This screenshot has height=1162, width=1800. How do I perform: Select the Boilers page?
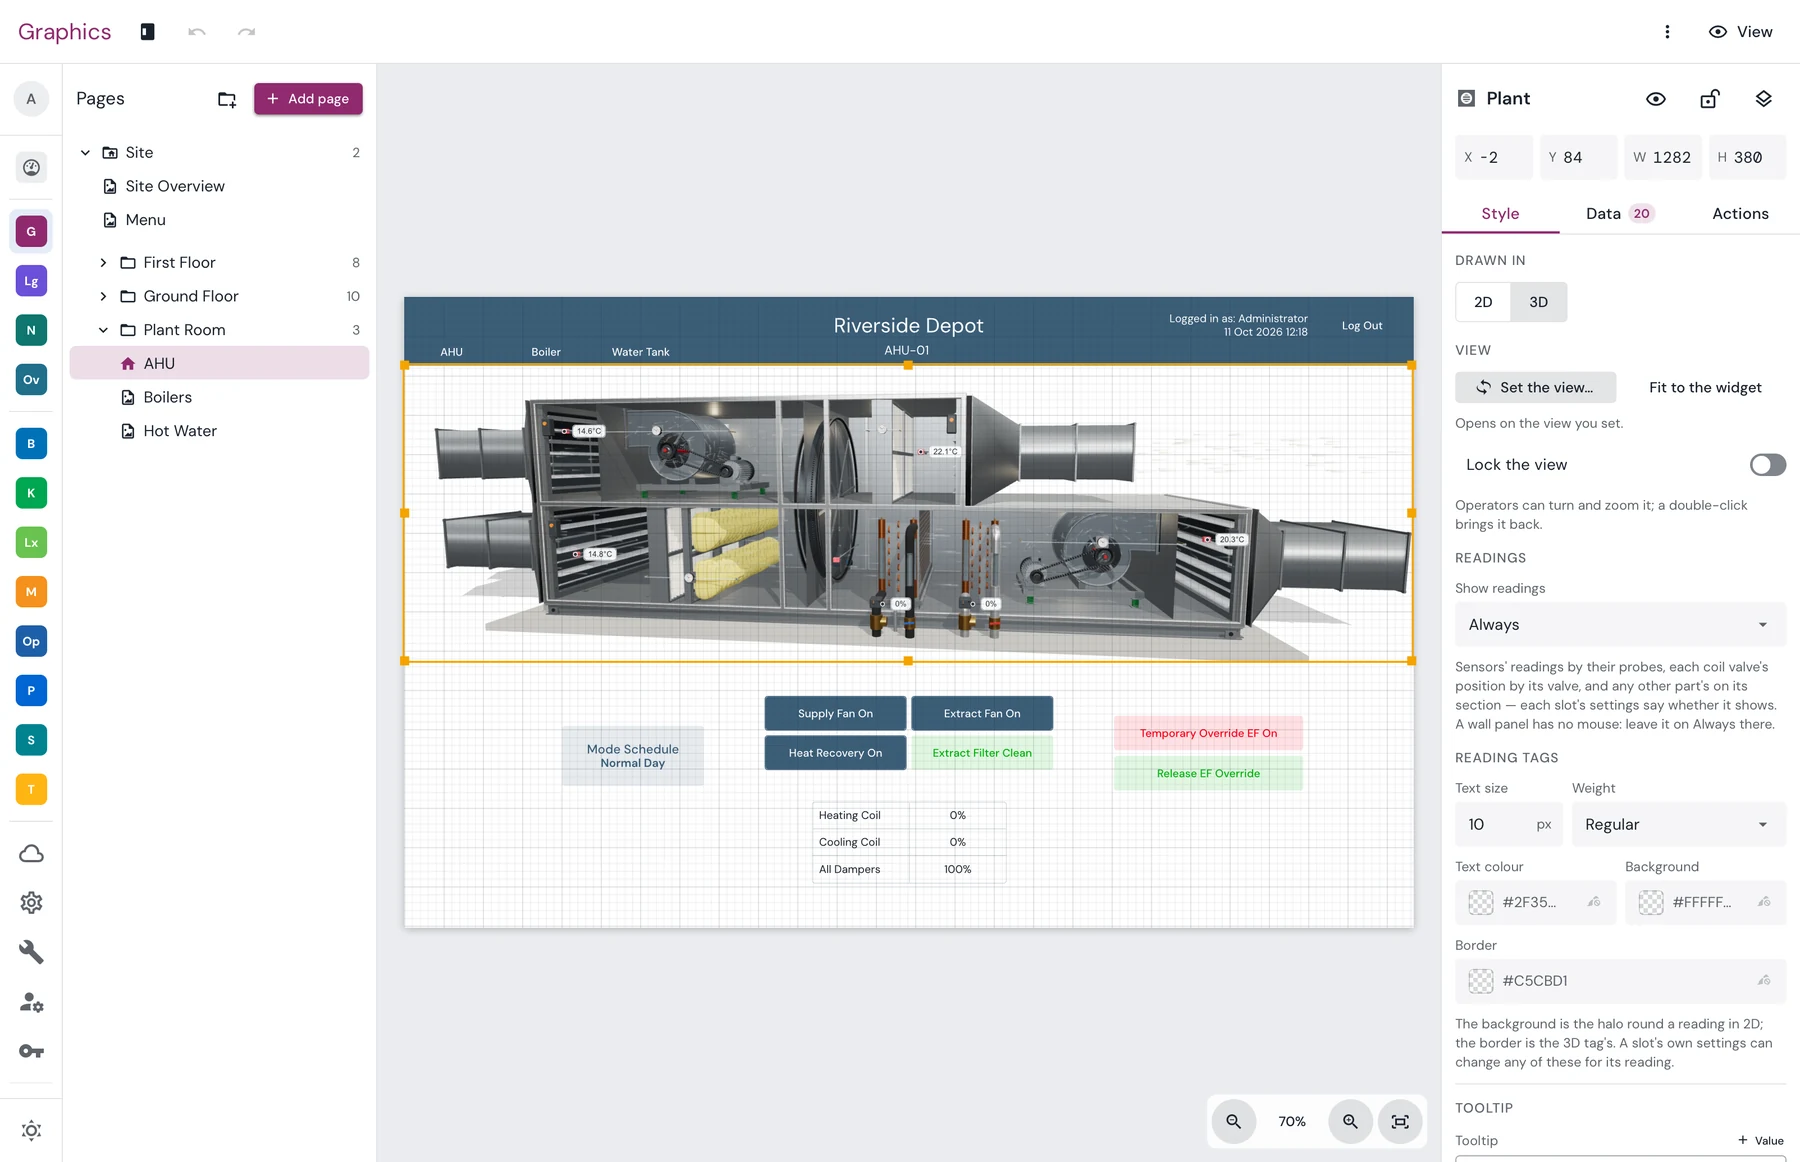coord(219,398)
